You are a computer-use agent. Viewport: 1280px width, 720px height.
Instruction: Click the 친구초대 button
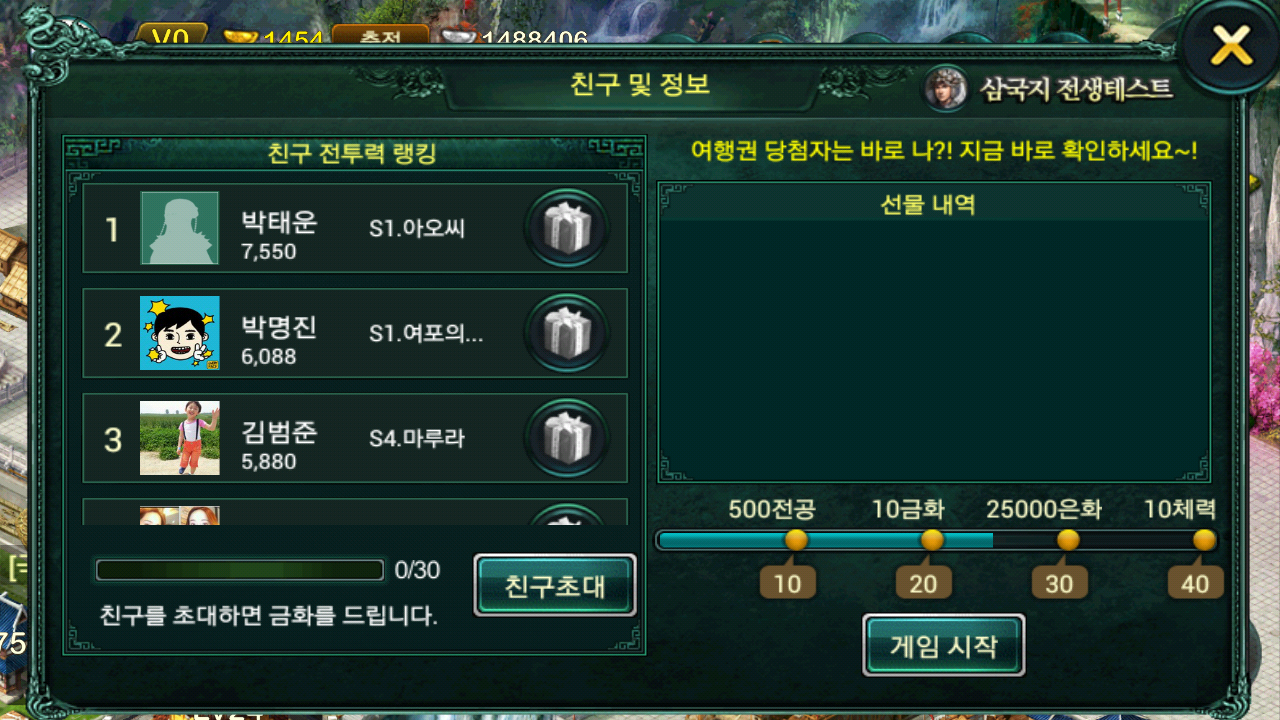(x=555, y=585)
